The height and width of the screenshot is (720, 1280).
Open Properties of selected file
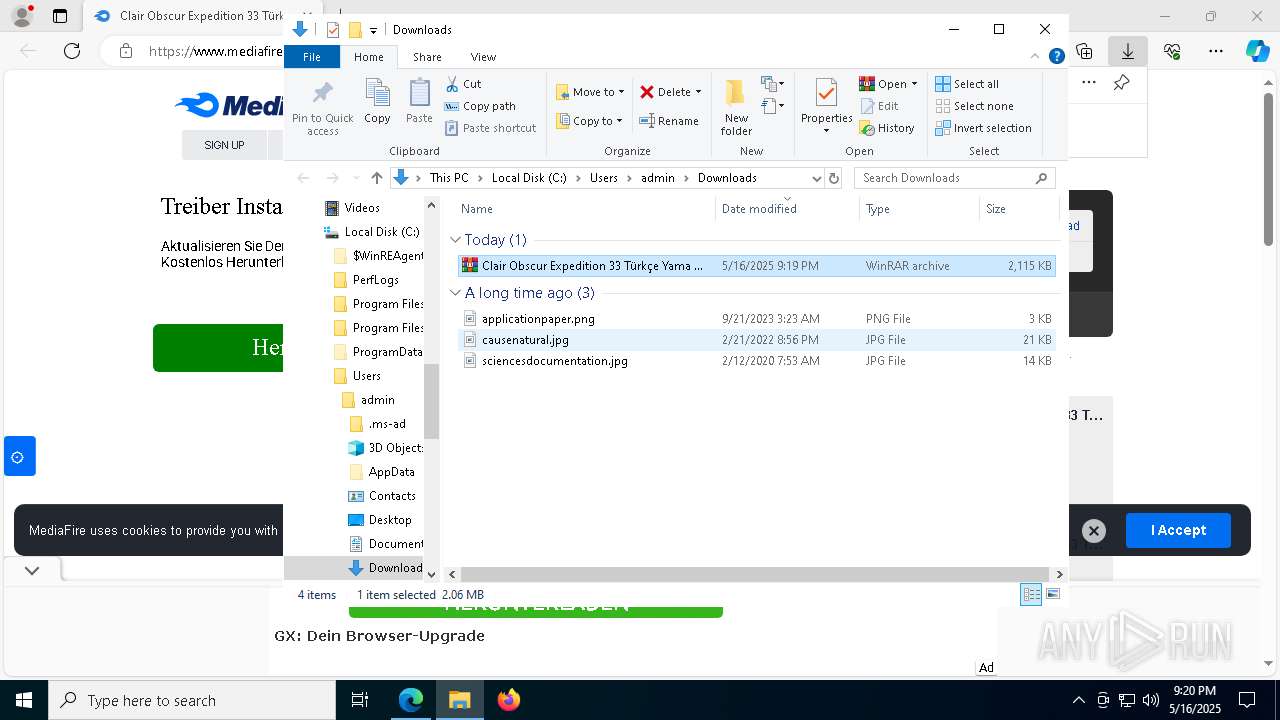click(826, 108)
